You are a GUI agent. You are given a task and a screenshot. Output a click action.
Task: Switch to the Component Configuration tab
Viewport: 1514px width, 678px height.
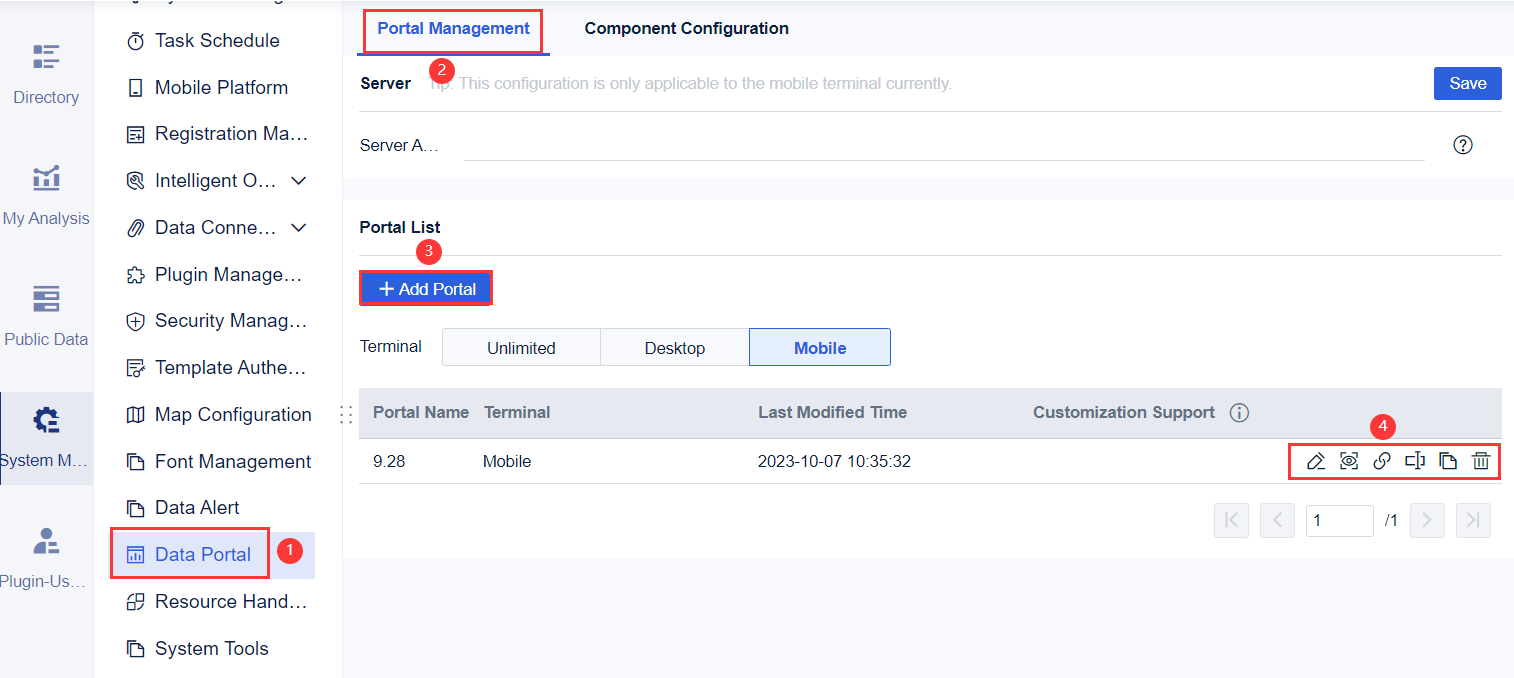click(686, 29)
